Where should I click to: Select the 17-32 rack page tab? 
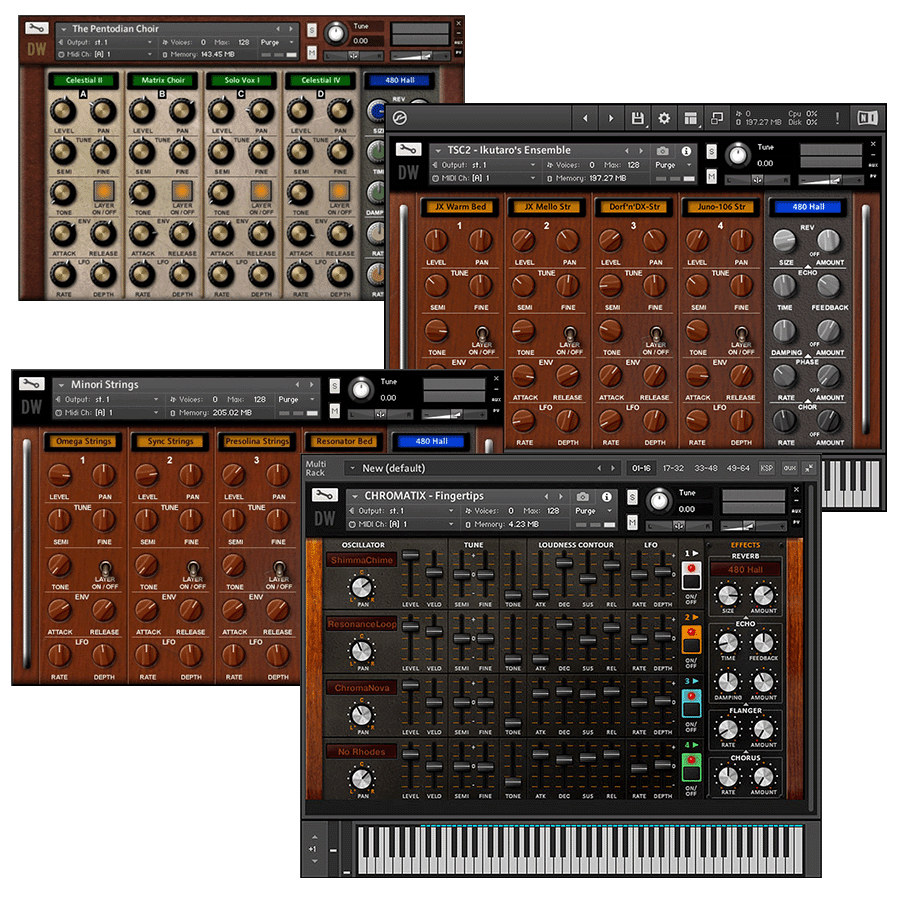point(673,468)
